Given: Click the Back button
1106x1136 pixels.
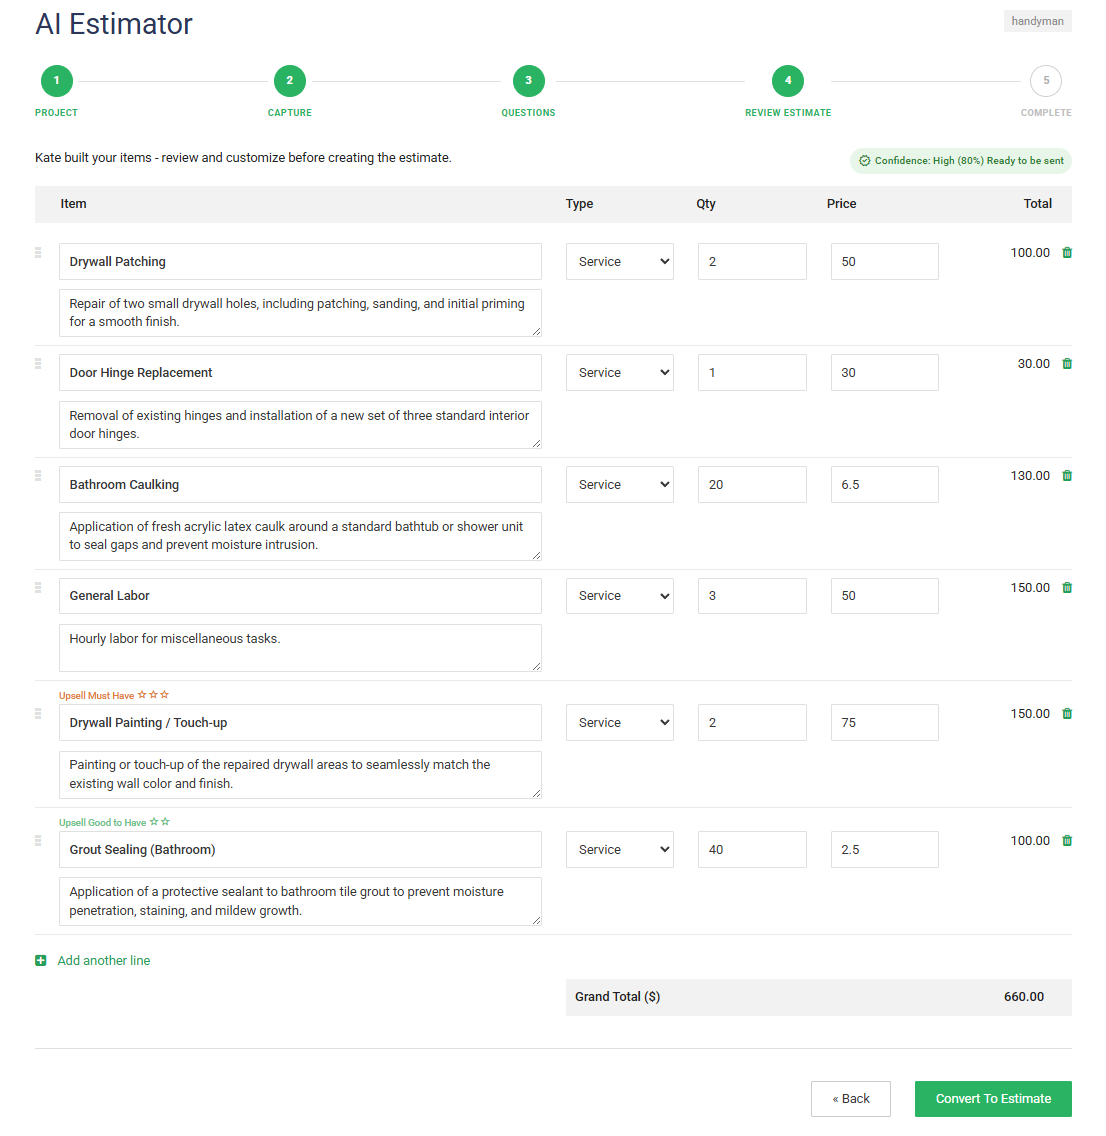Looking at the screenshot, I should (850, 1098).
